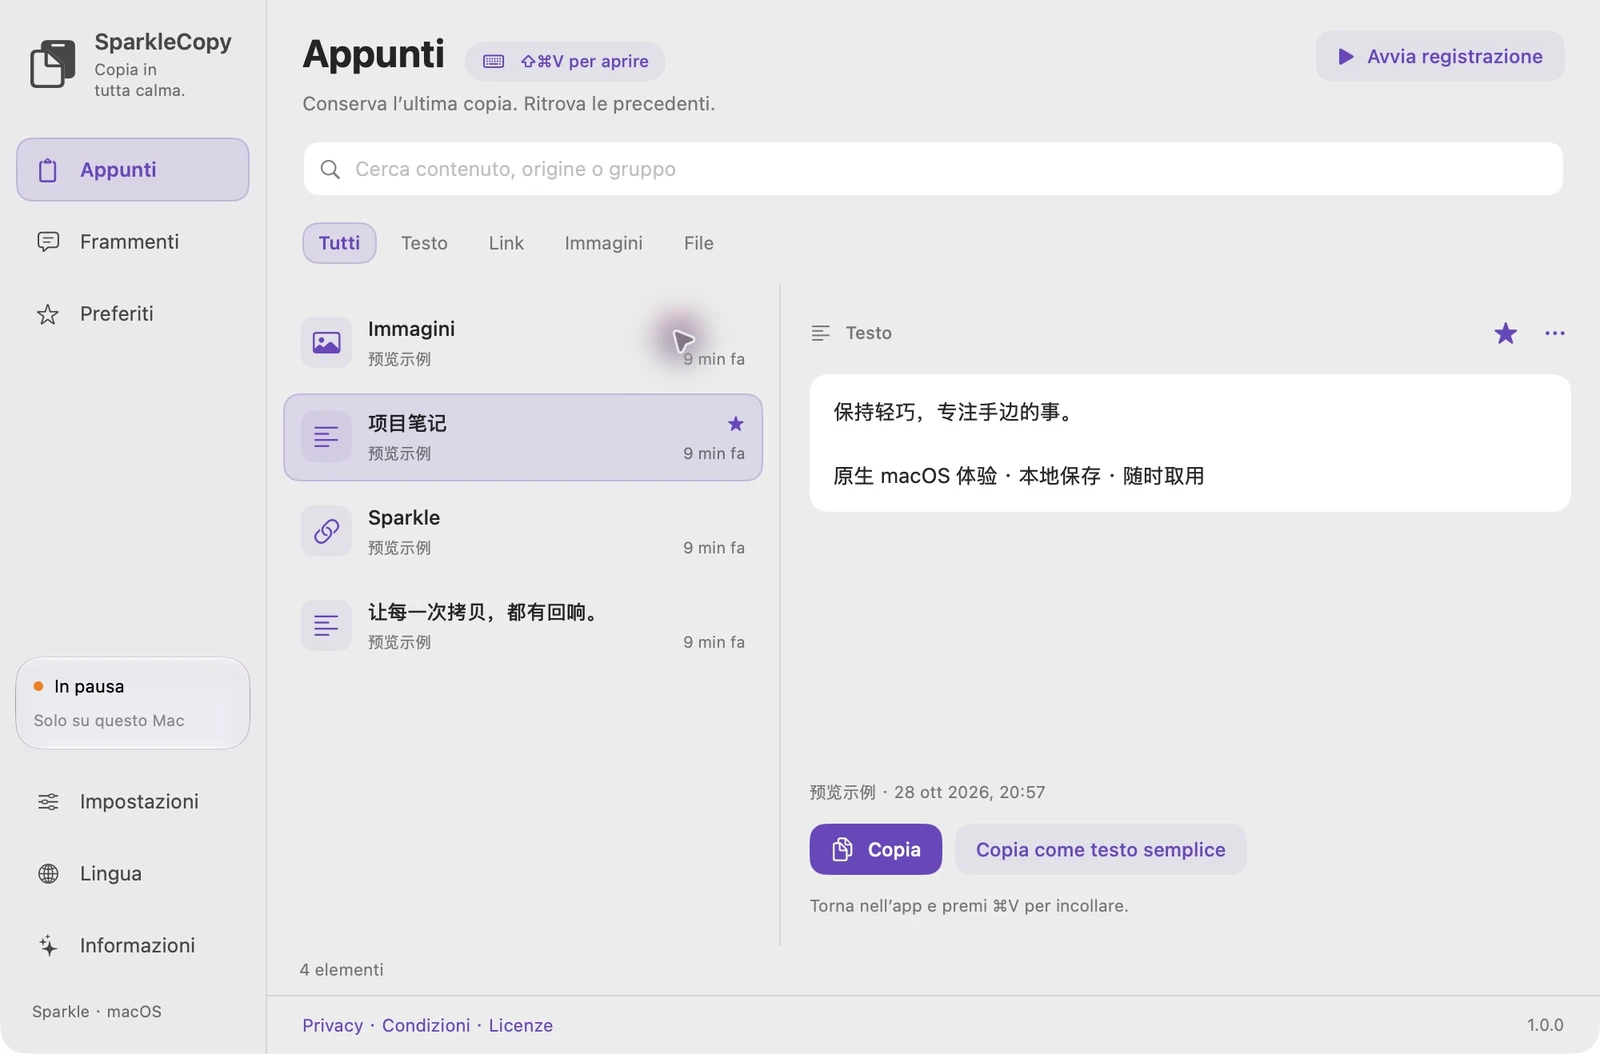
Task: Switch to the Link filter tab
Action: (x=506, y=243)
